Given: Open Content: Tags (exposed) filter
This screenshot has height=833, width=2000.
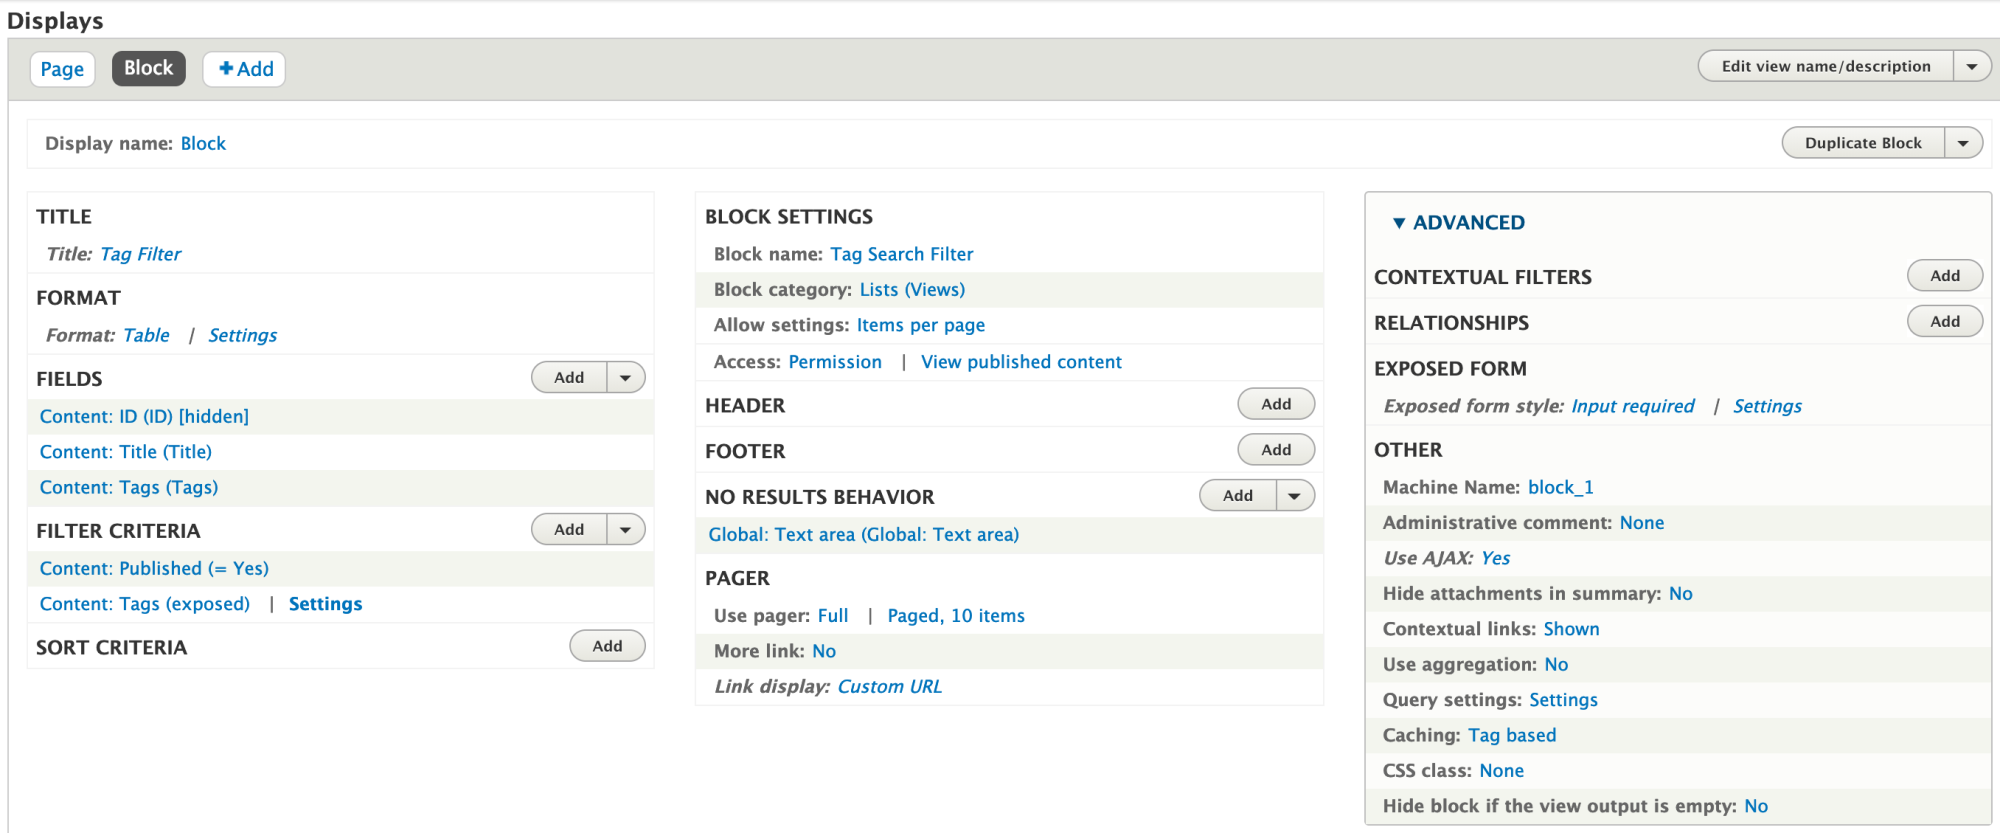Looking at the screenshot, I should coord(145,604).
